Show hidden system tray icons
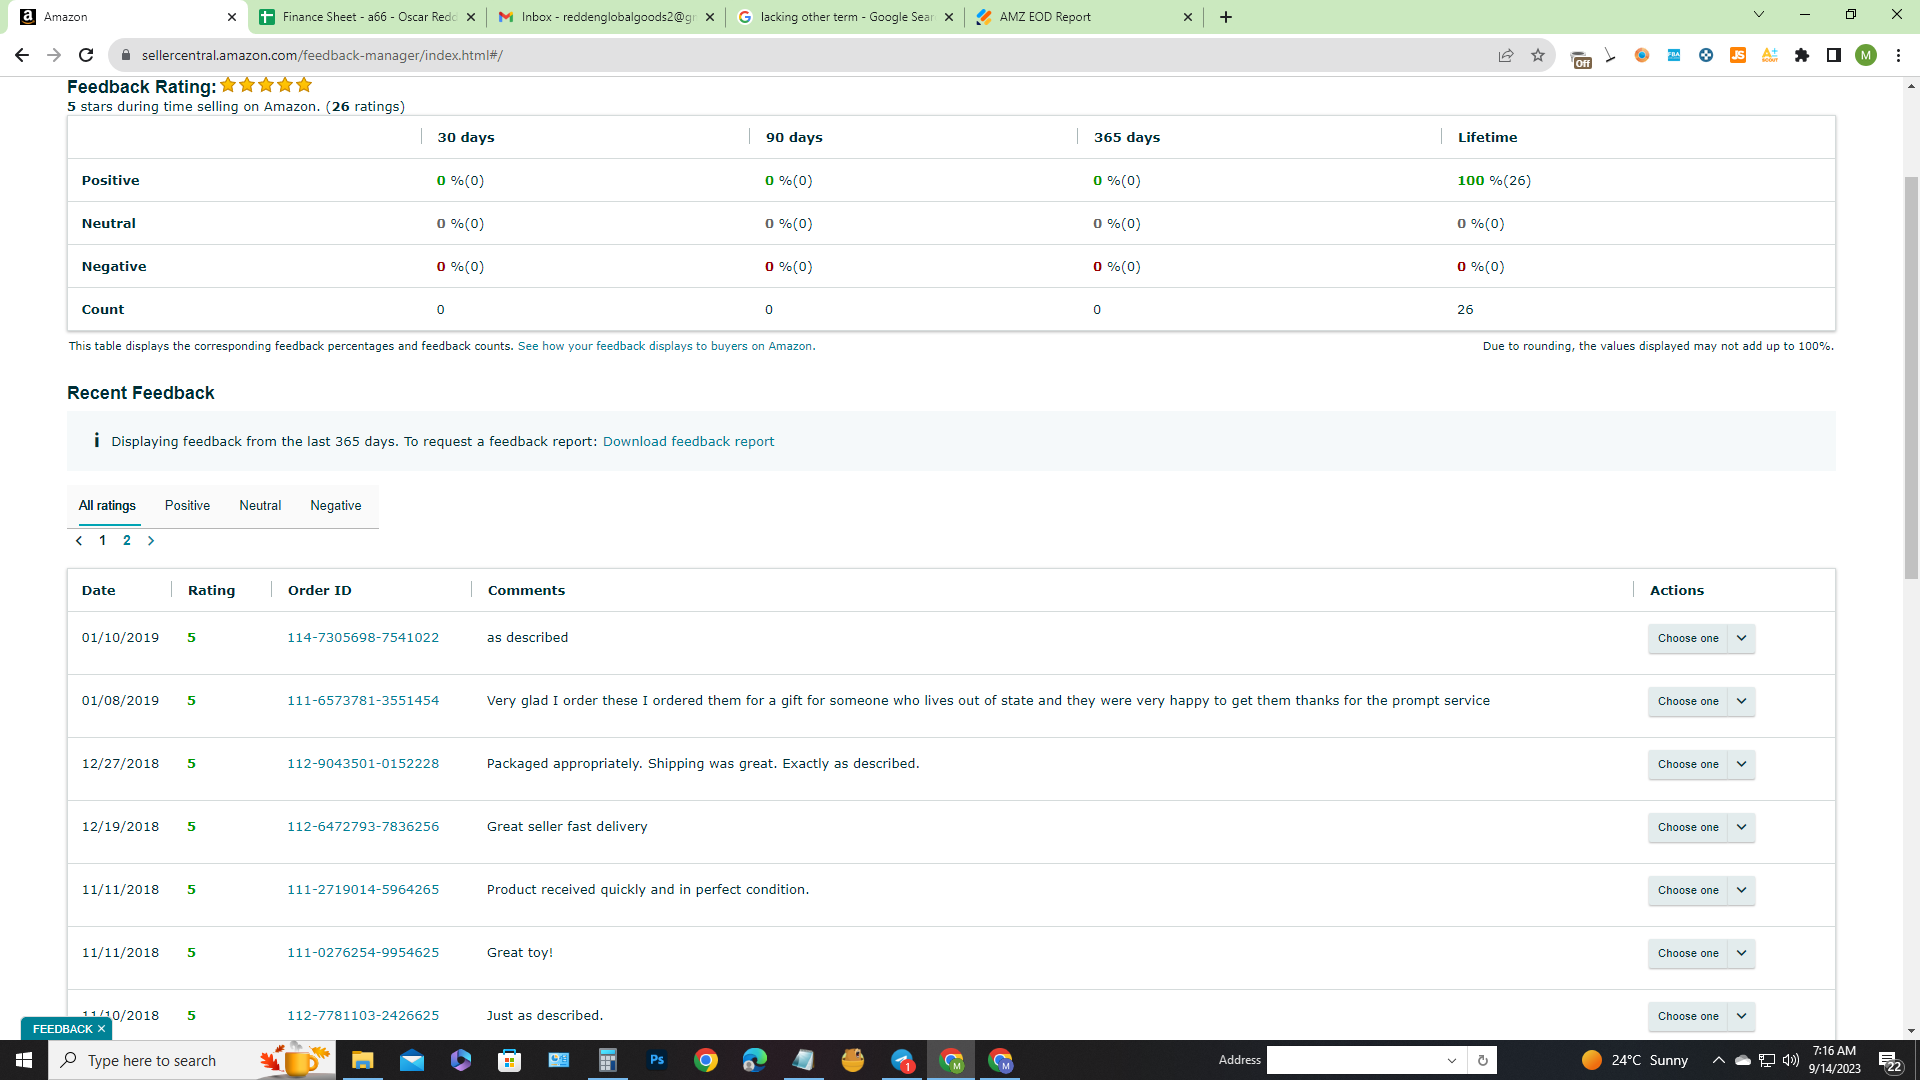This screenshot has height=1080, width=1920. 1718,1060
